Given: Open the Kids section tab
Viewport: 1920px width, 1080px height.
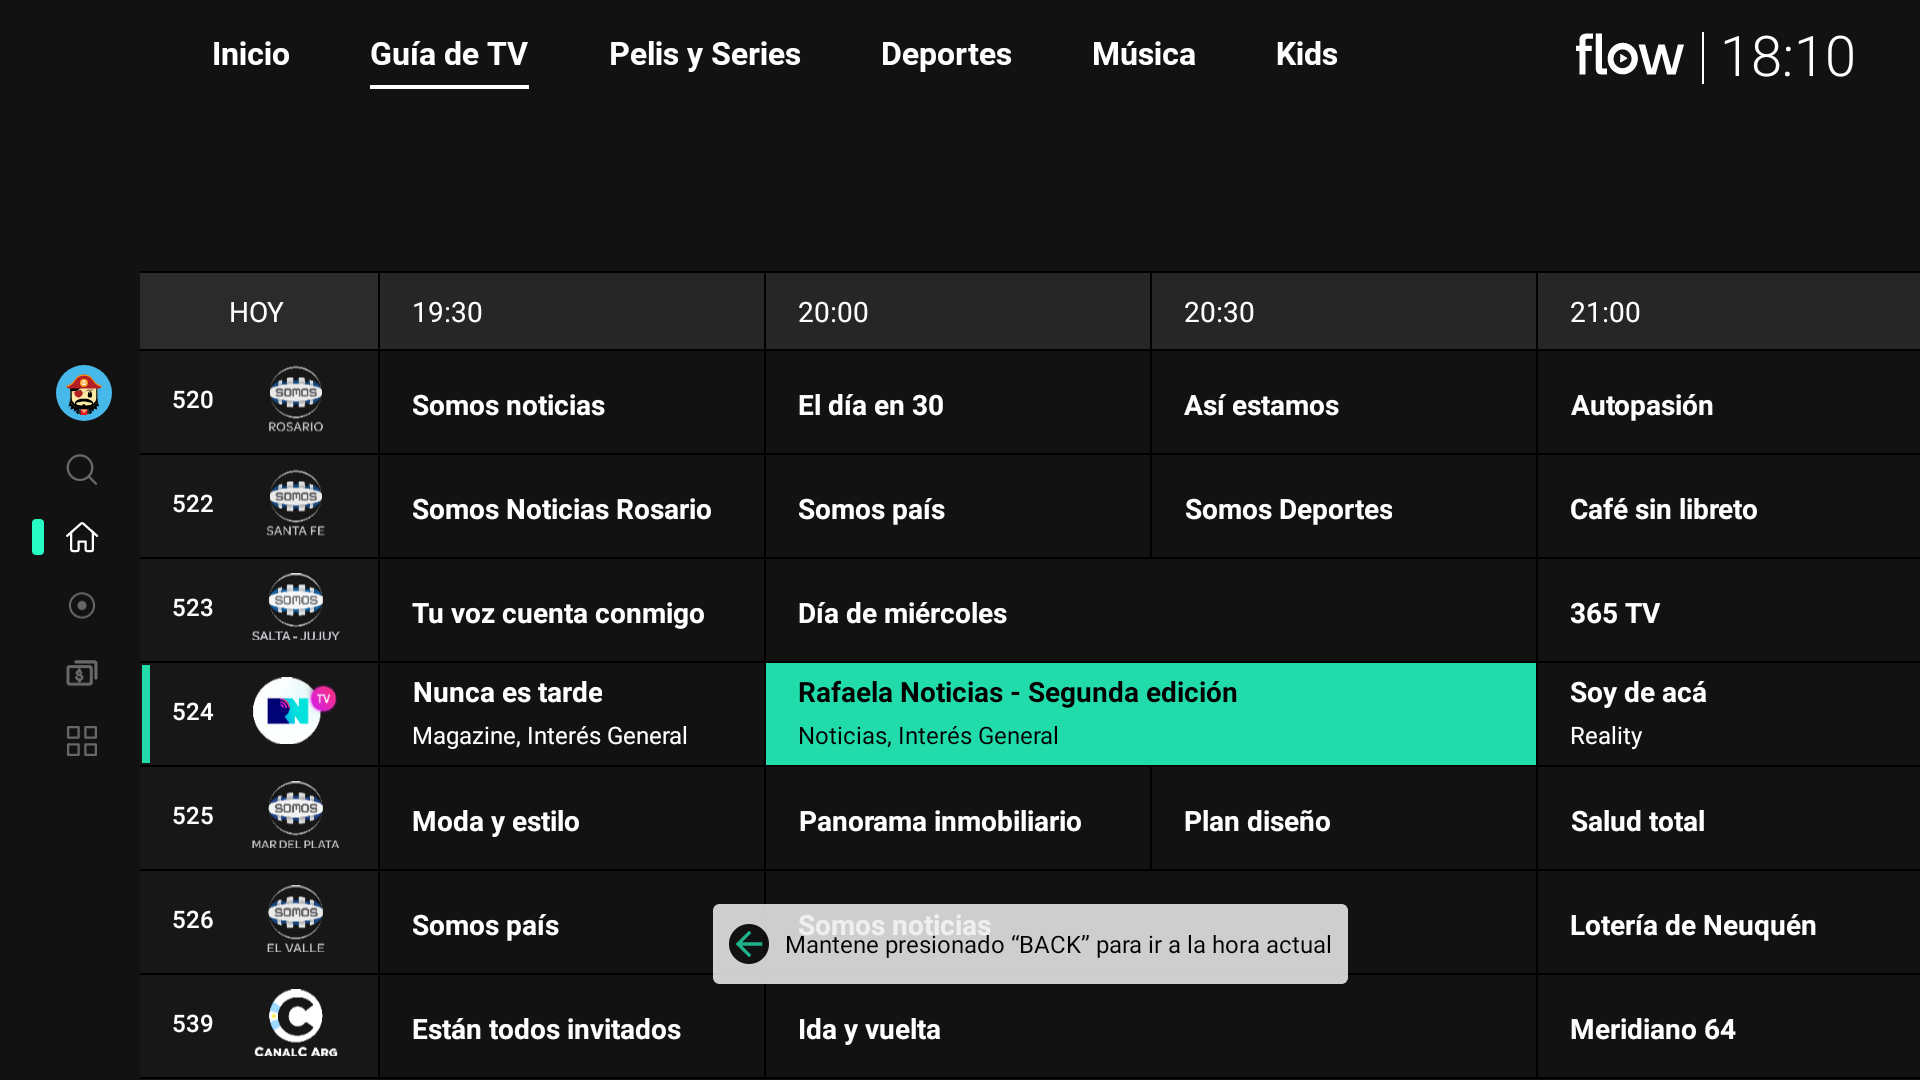Looking at the screenshot, I should point(1306,54).
